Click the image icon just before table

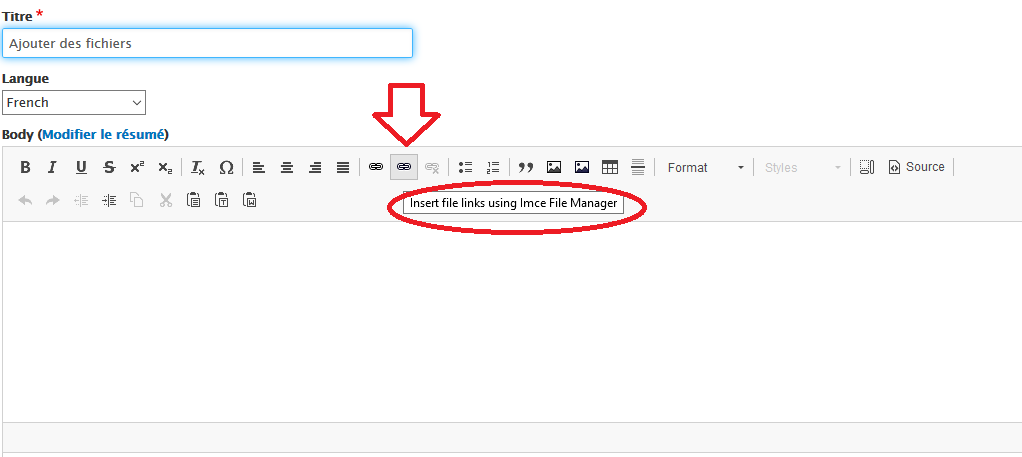(581, 168)
